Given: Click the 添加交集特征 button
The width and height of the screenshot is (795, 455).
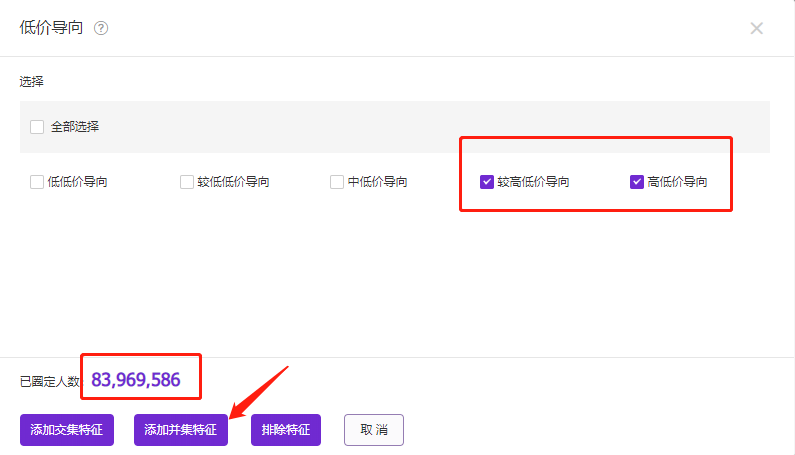Looking at the screenshot, I should tap(67, 430).
